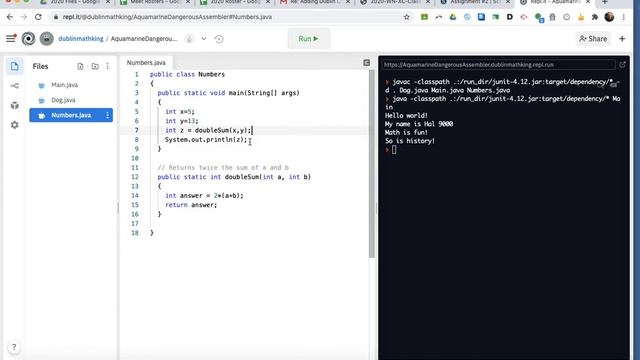Open the dublinmathking user avatar

(47, 39)
